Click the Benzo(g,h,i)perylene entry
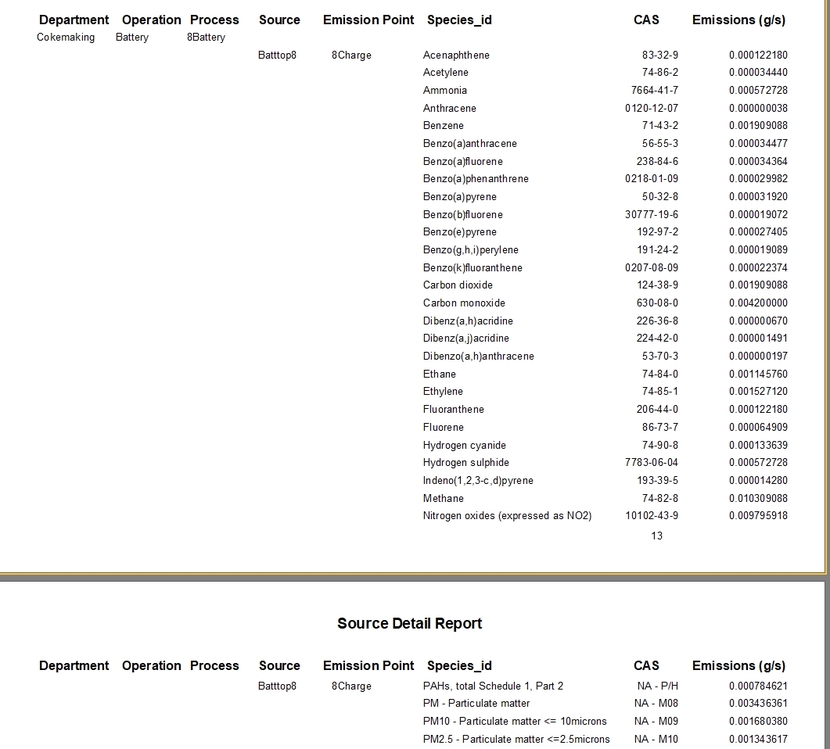830x749 pixels. point(470,250)
